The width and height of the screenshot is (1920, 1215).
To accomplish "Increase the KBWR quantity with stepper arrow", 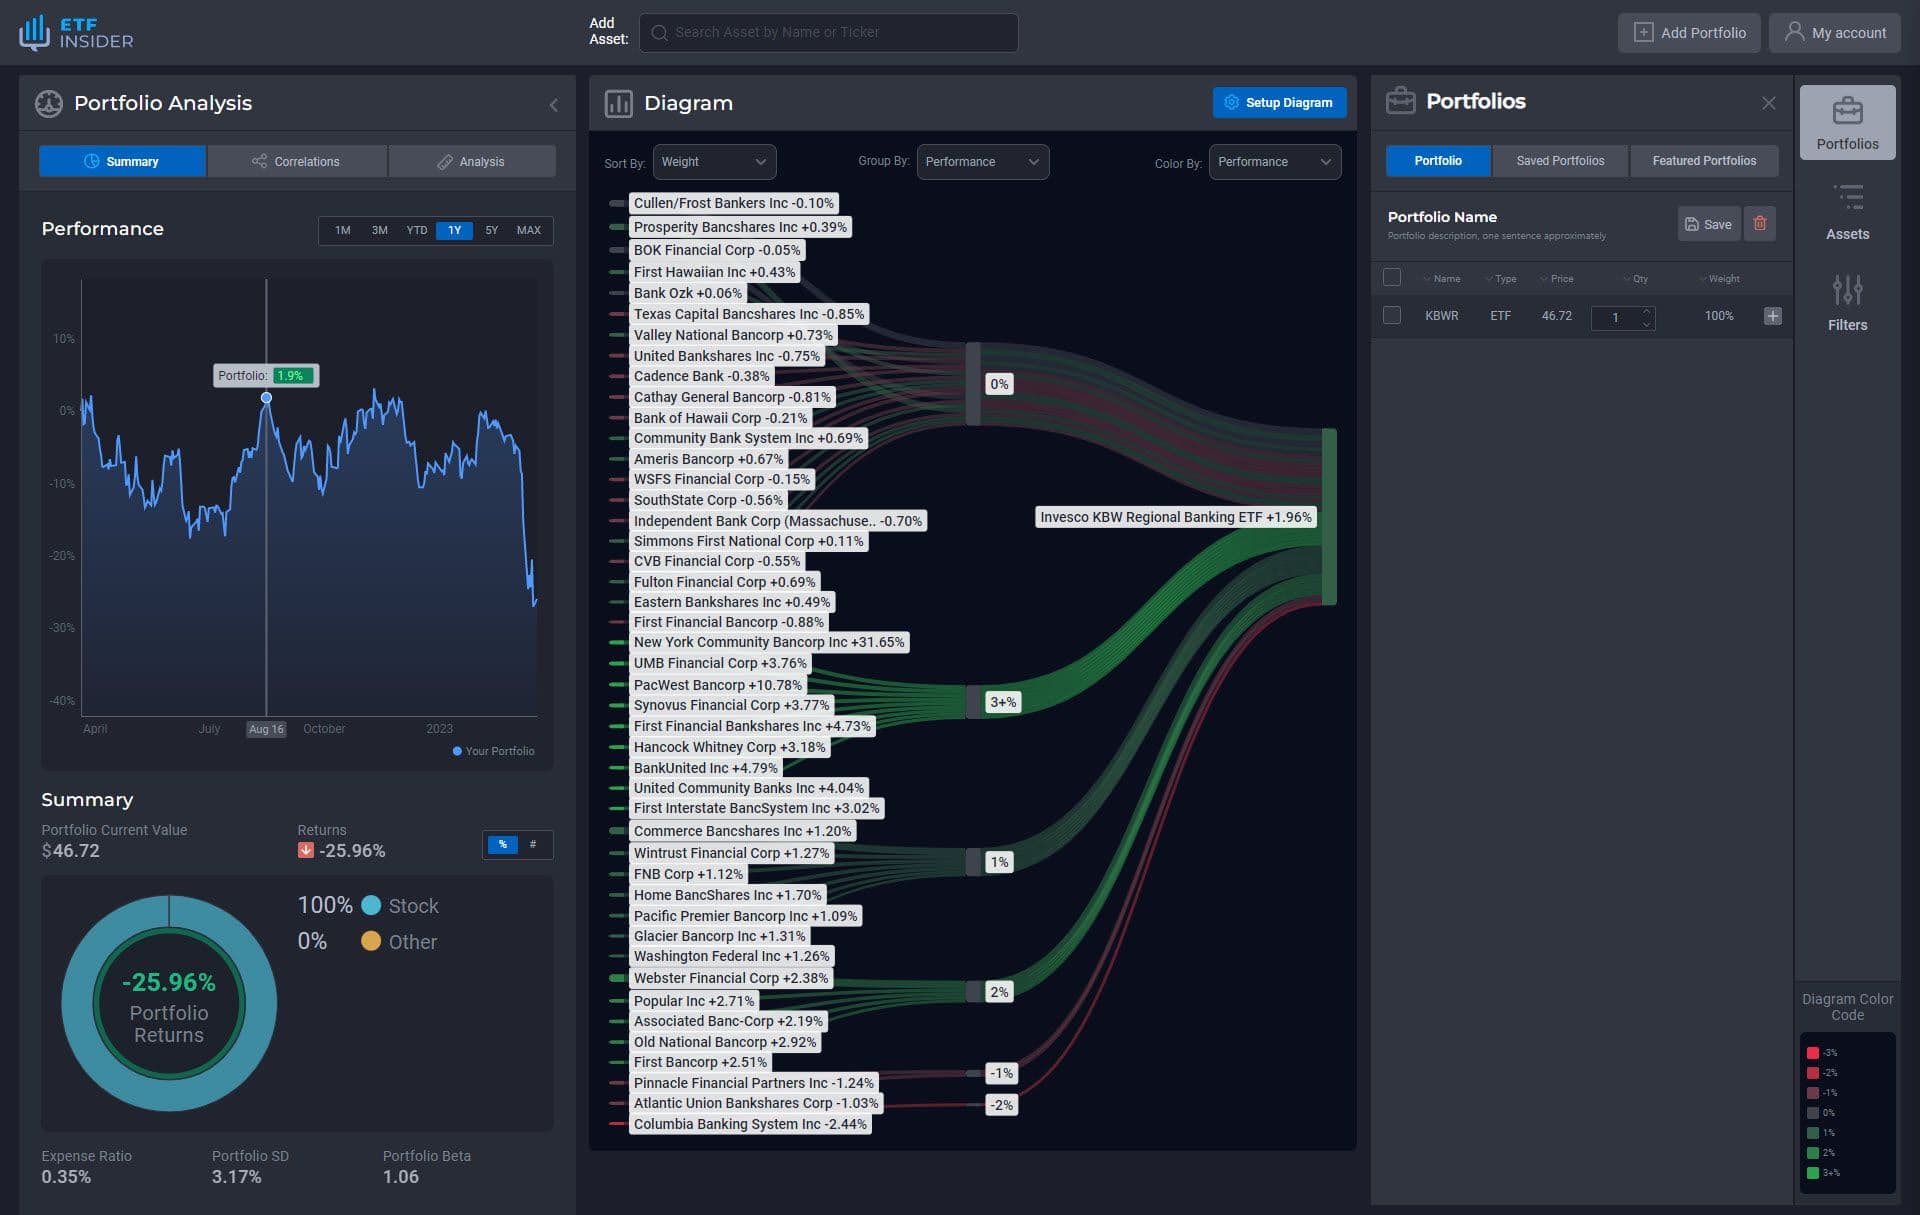I will point(1646,311).
